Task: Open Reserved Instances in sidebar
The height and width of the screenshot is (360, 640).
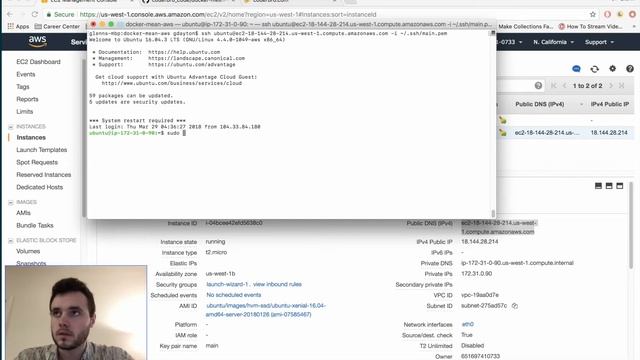Action: [44, 175]
